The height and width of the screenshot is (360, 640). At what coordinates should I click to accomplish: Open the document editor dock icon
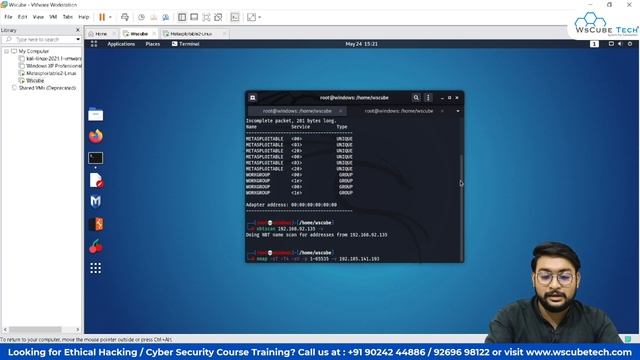[96, 180]
